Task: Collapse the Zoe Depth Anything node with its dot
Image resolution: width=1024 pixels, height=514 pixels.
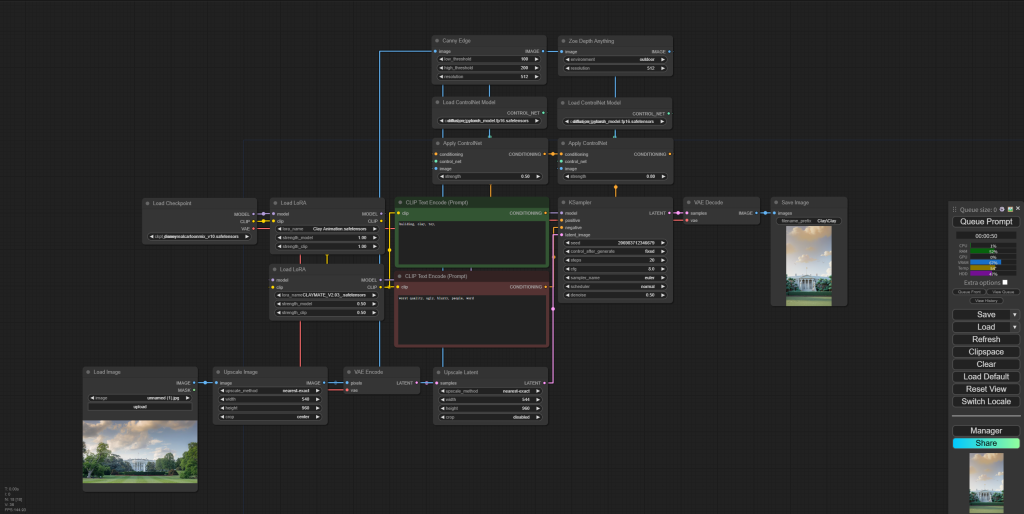Action: (563, 40)
